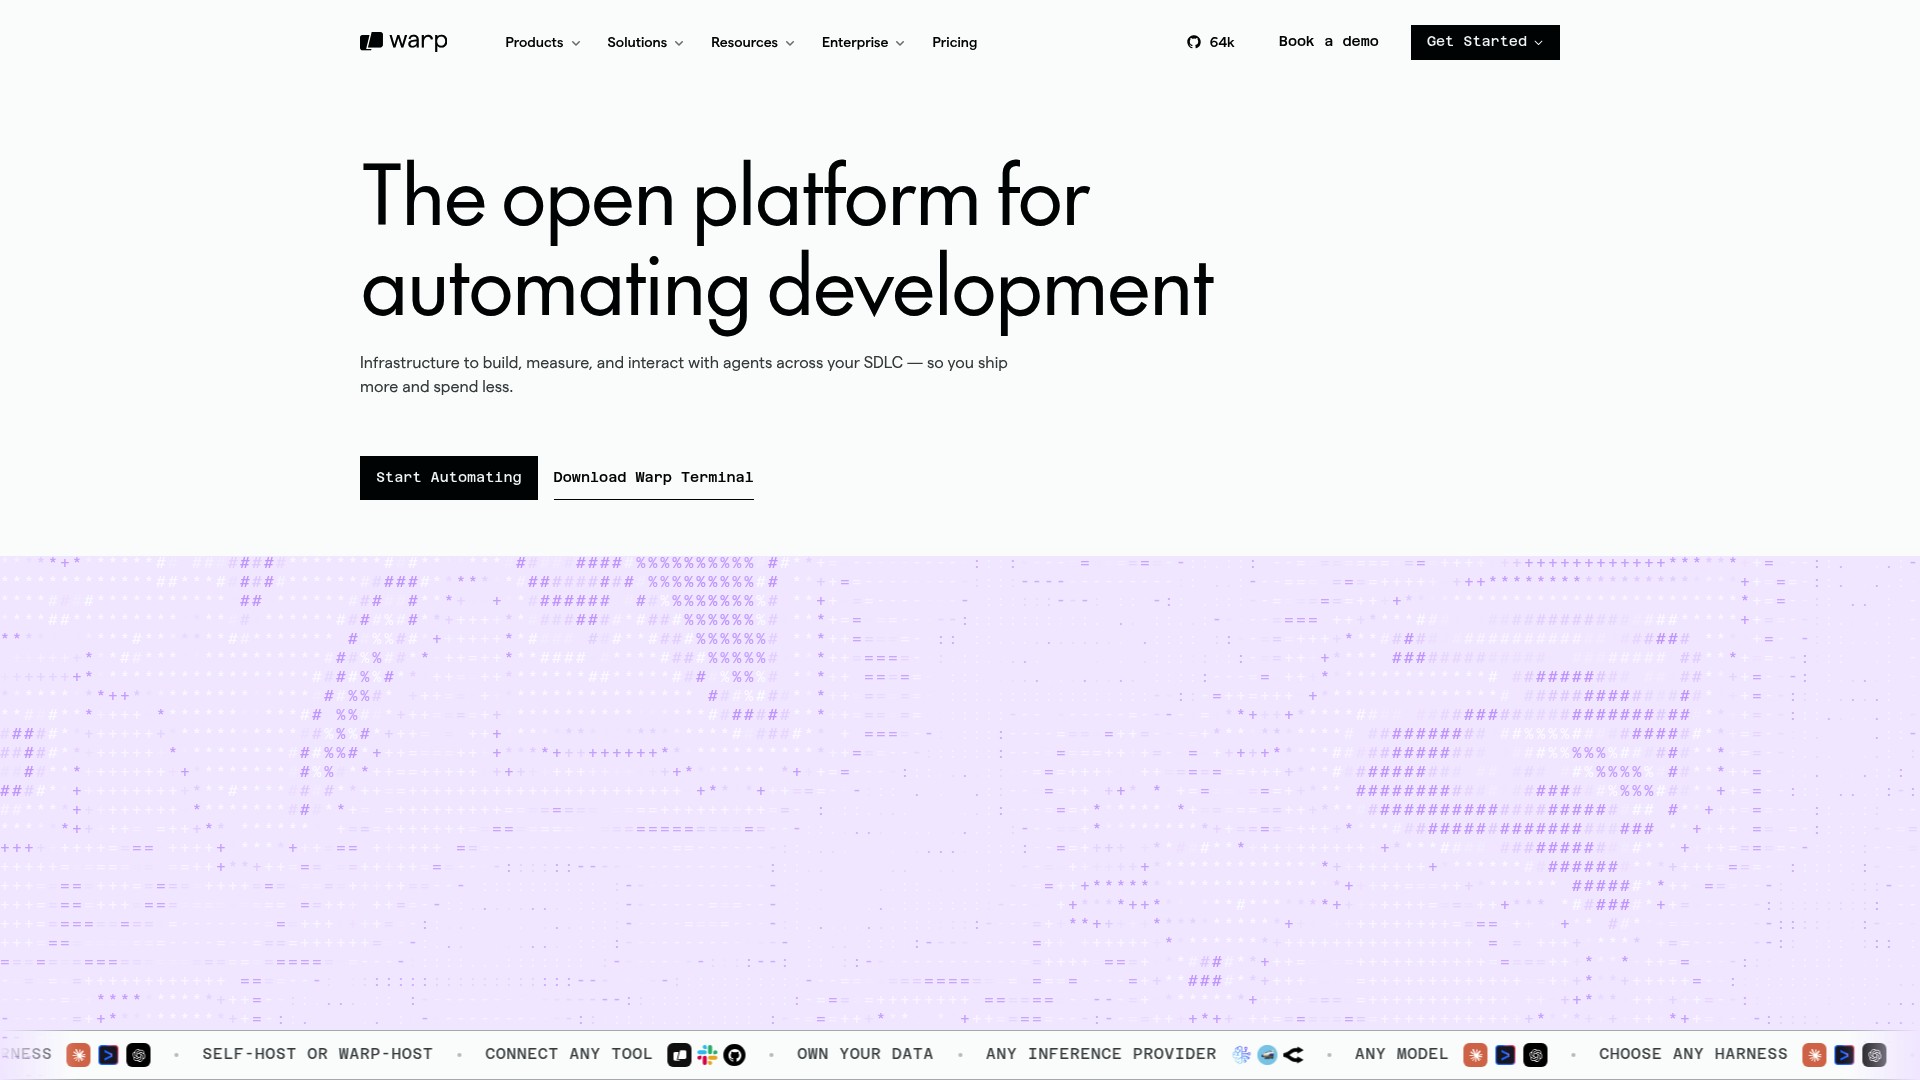Image resolution: width=1920 pixels, height=1080 pixels.
Task: Open the Get Started dropdown button
Action: pos(1485,42)
